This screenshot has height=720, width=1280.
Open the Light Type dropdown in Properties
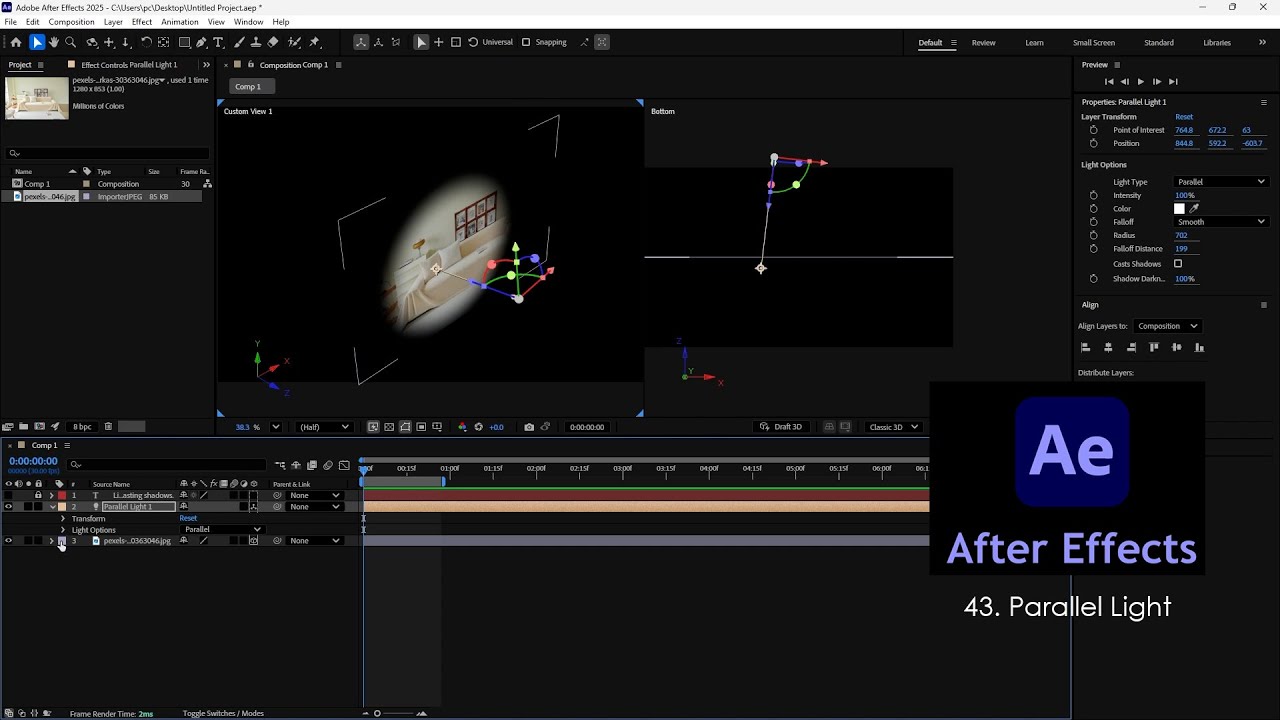tap(1221, 182)
